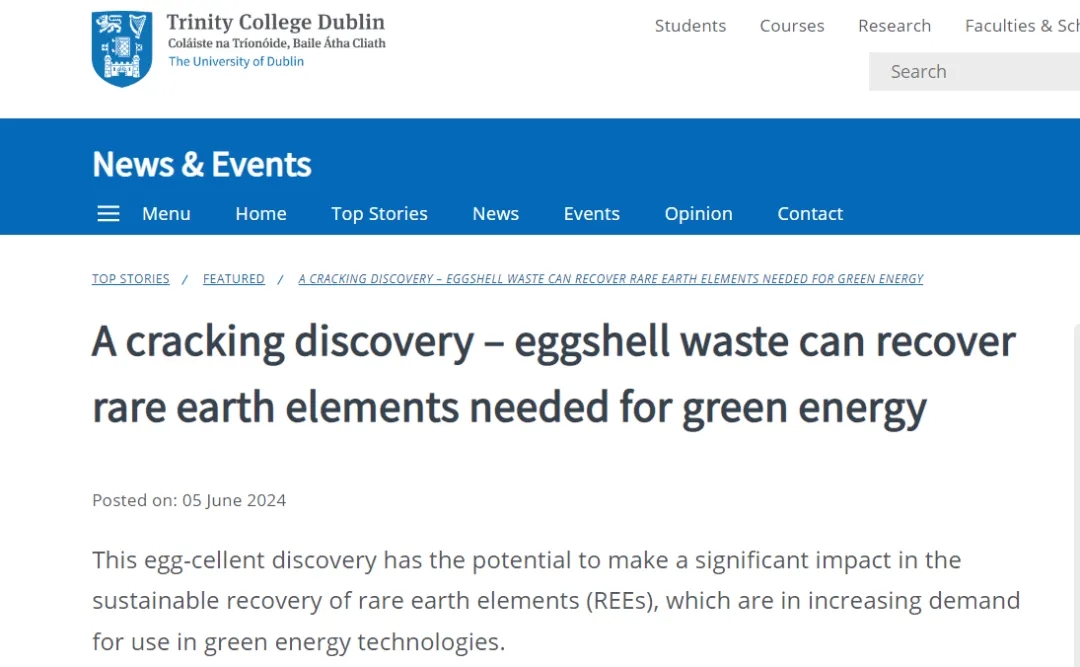
Task: Open the Menu label beside the hamburger icon
Action: coord(166,214)
